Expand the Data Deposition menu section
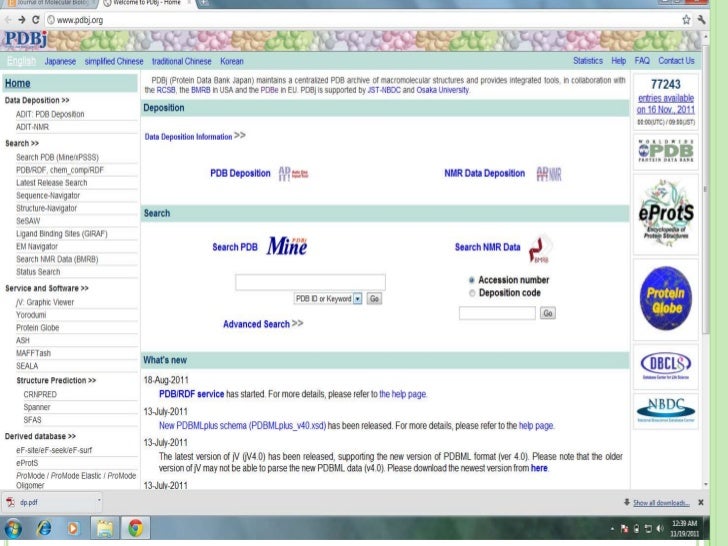Screen dimensions: 728x546 coord(37,100)
